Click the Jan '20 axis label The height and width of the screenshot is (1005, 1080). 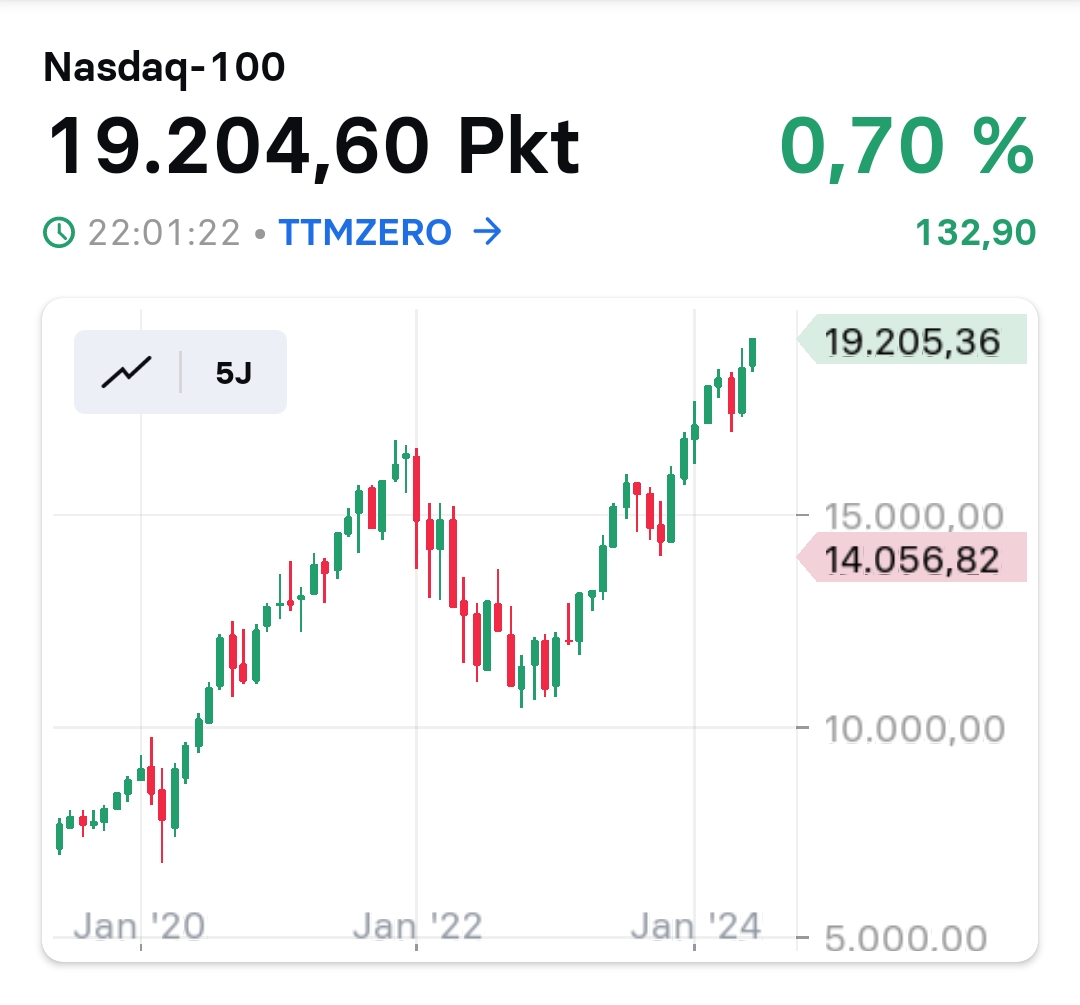click(140, 926)
